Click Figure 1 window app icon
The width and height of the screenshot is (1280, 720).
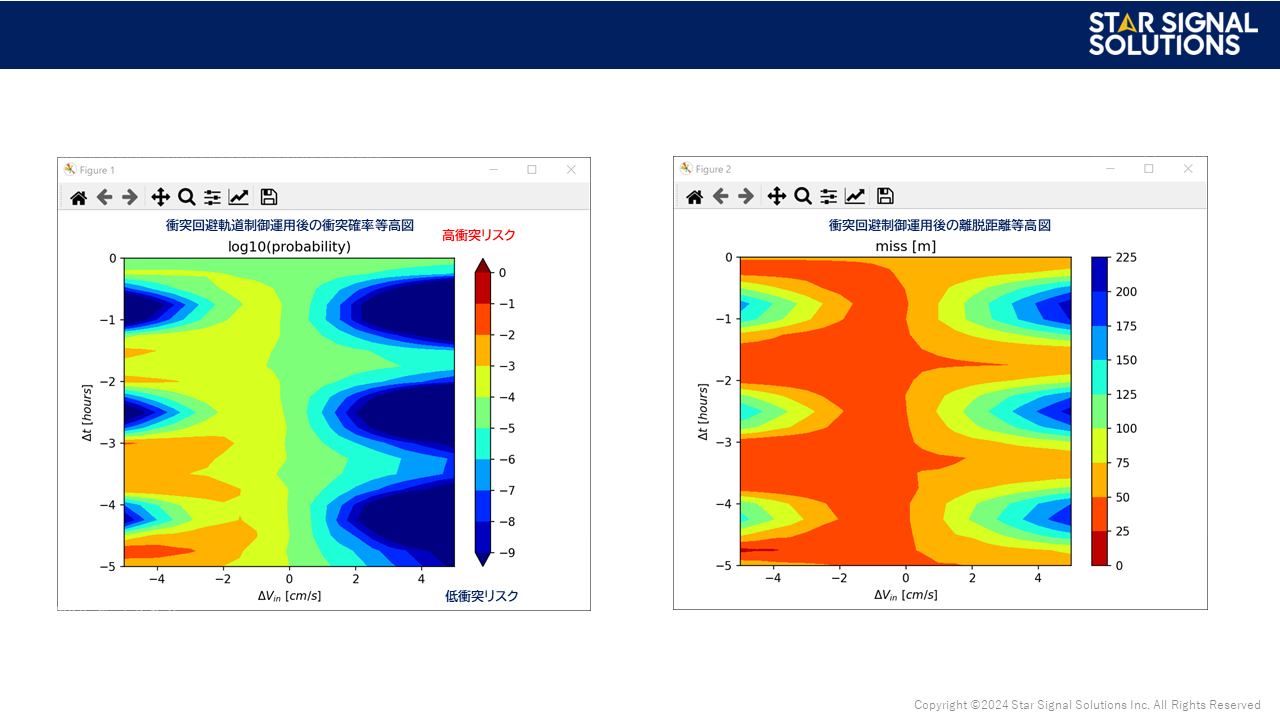tap(70, 170)
